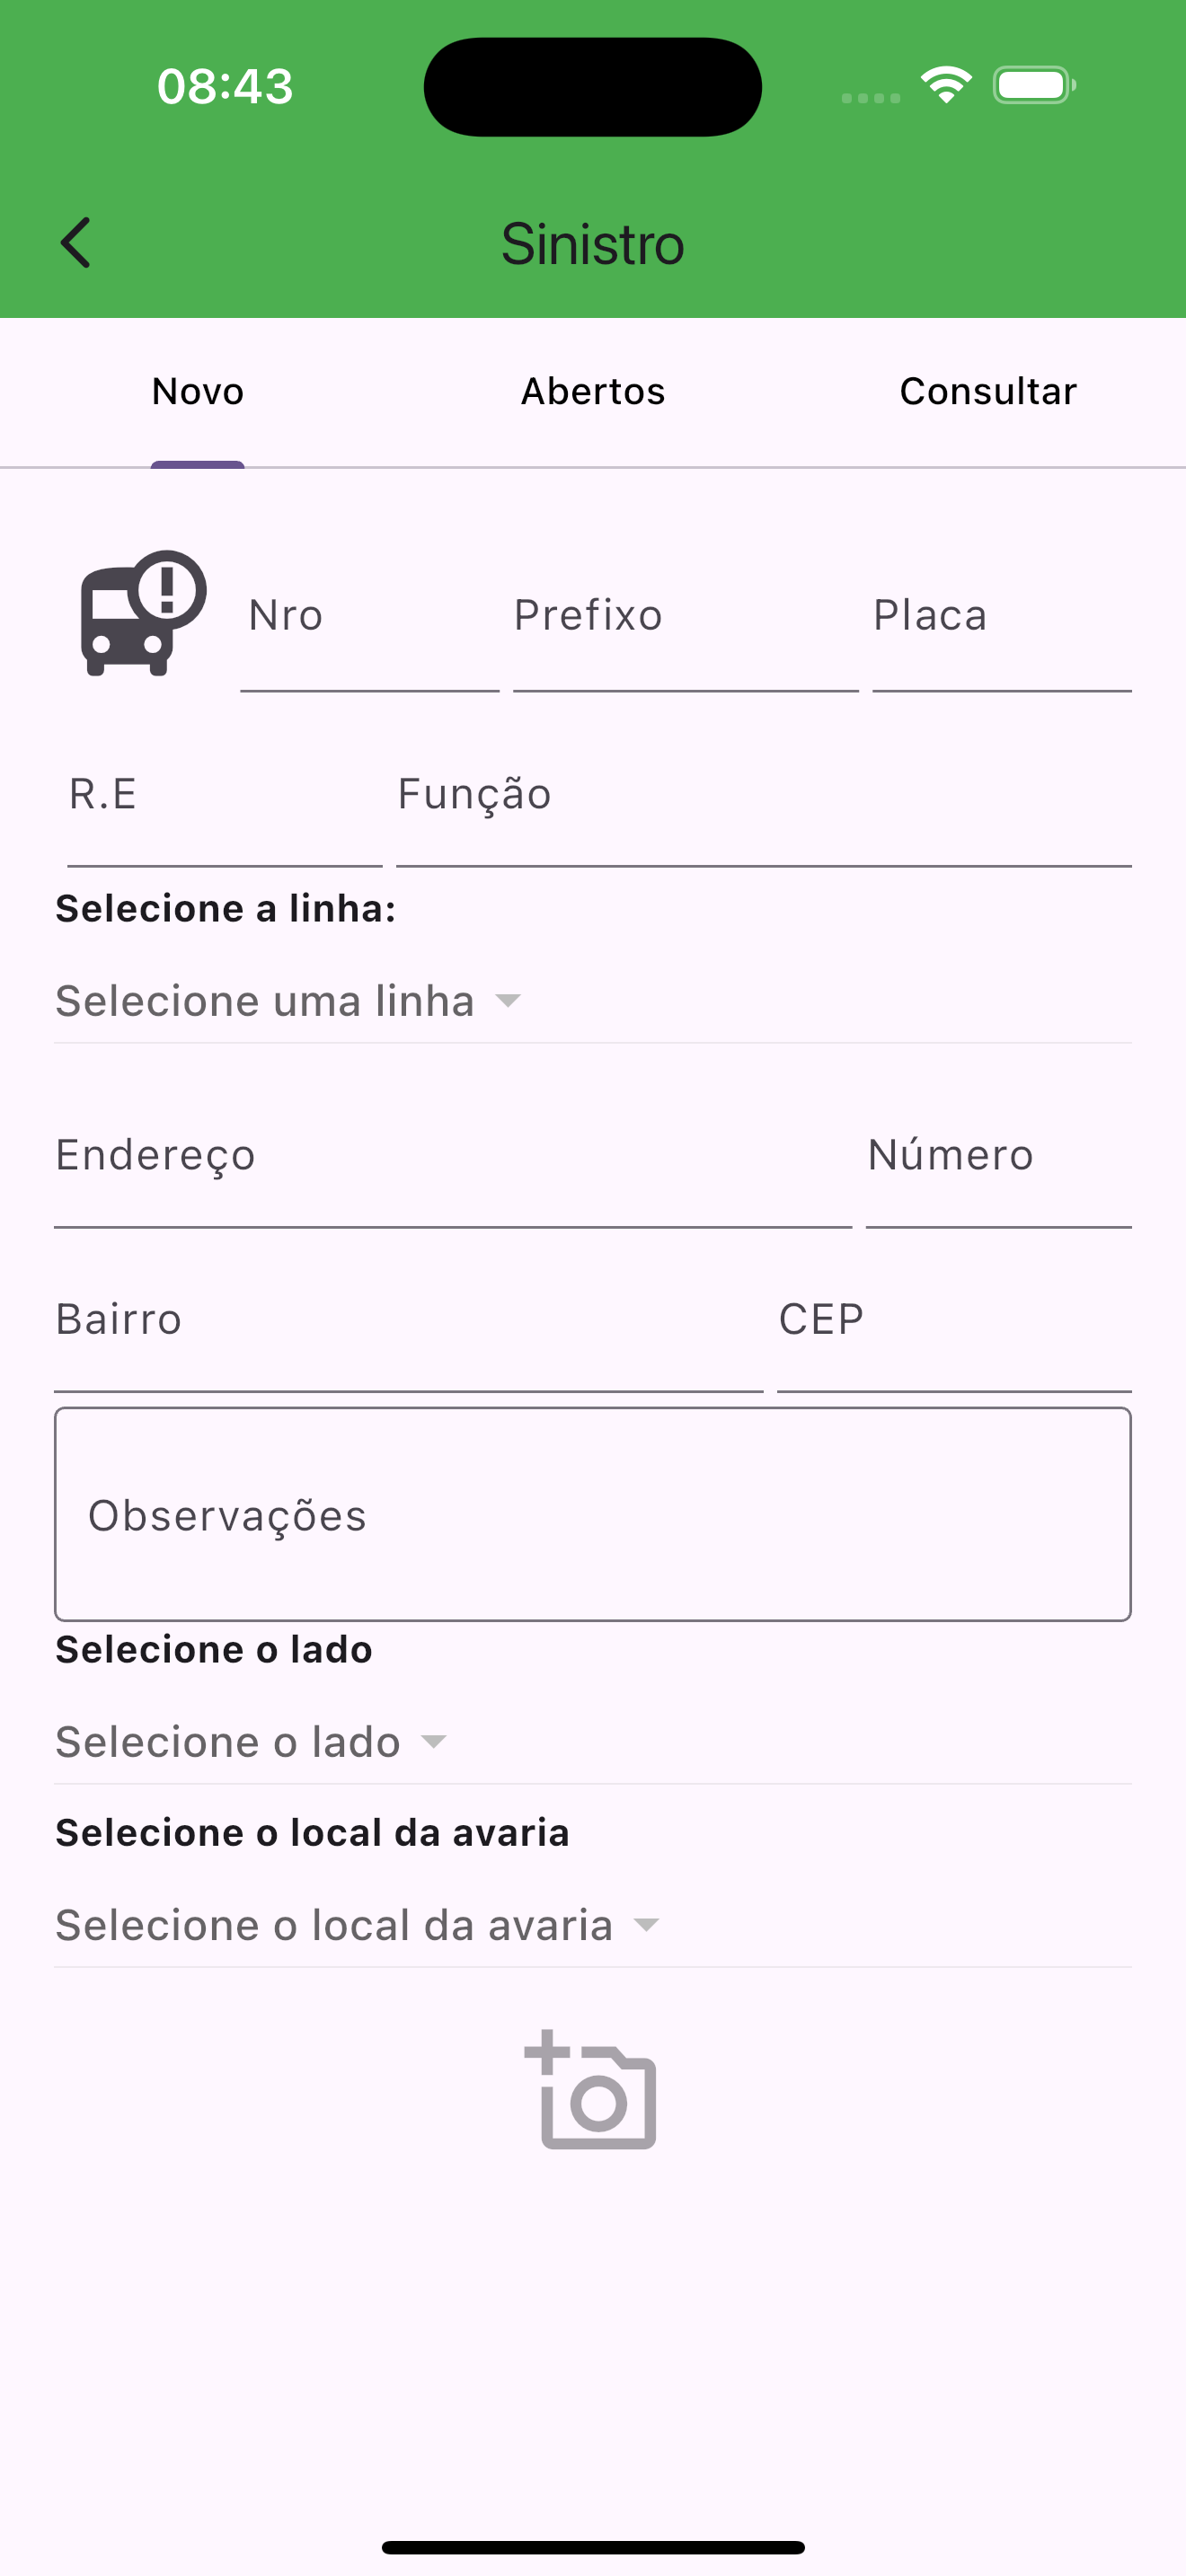
Task: Switch to the Abertos tab
Action: [x=593, y=391]
